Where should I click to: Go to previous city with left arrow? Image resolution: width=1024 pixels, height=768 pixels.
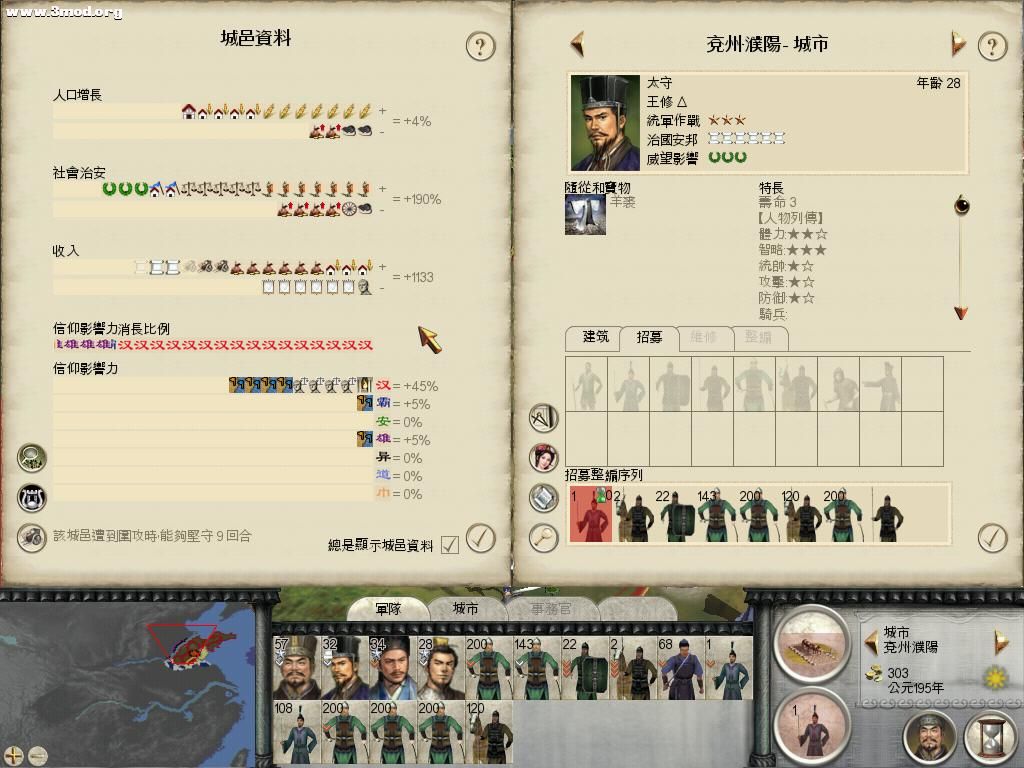577,44
